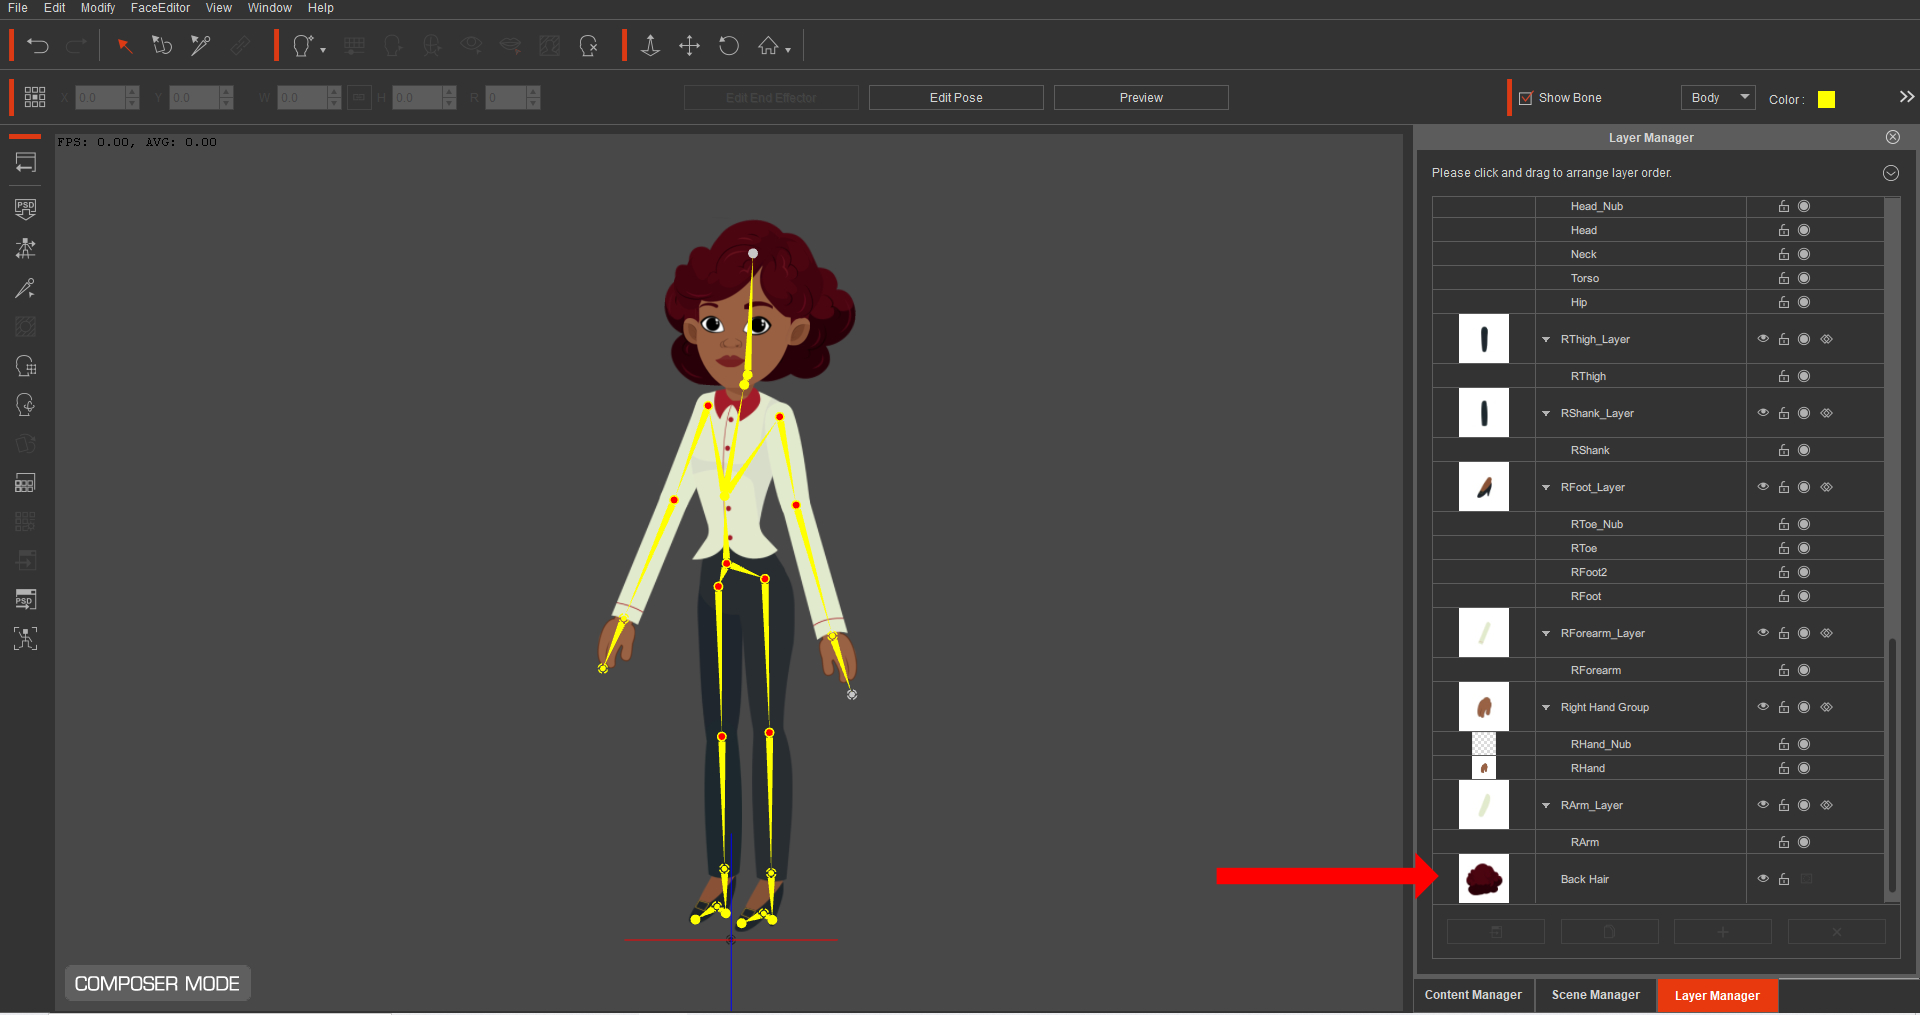Click the COMPOSER MODE button
Viewport: 1920px width, 1015px height.
coord(157,984)
